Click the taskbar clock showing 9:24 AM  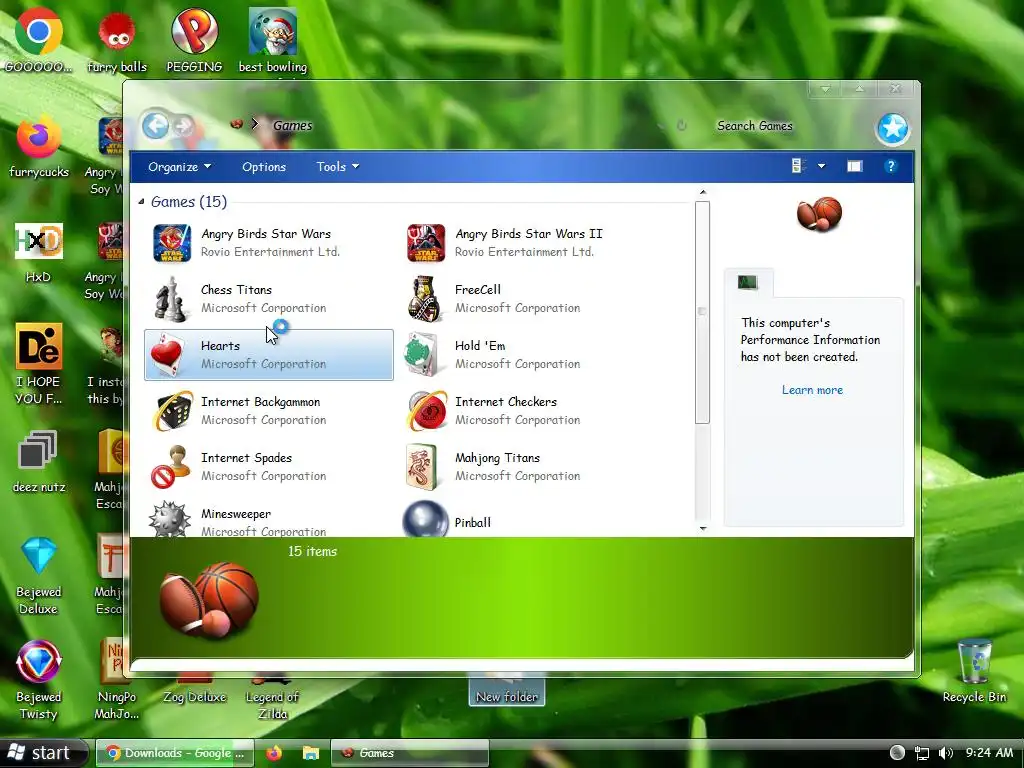pos(989,753)
